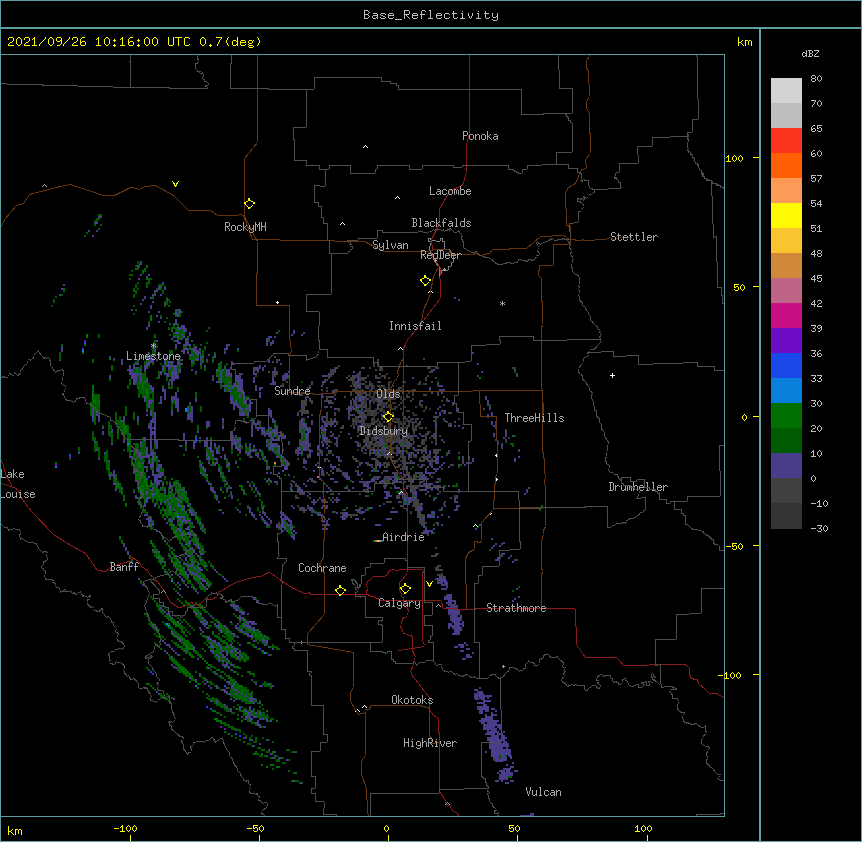Click the Didsbury city label
This screenshot has height=842, width=862.
point(383,431)
